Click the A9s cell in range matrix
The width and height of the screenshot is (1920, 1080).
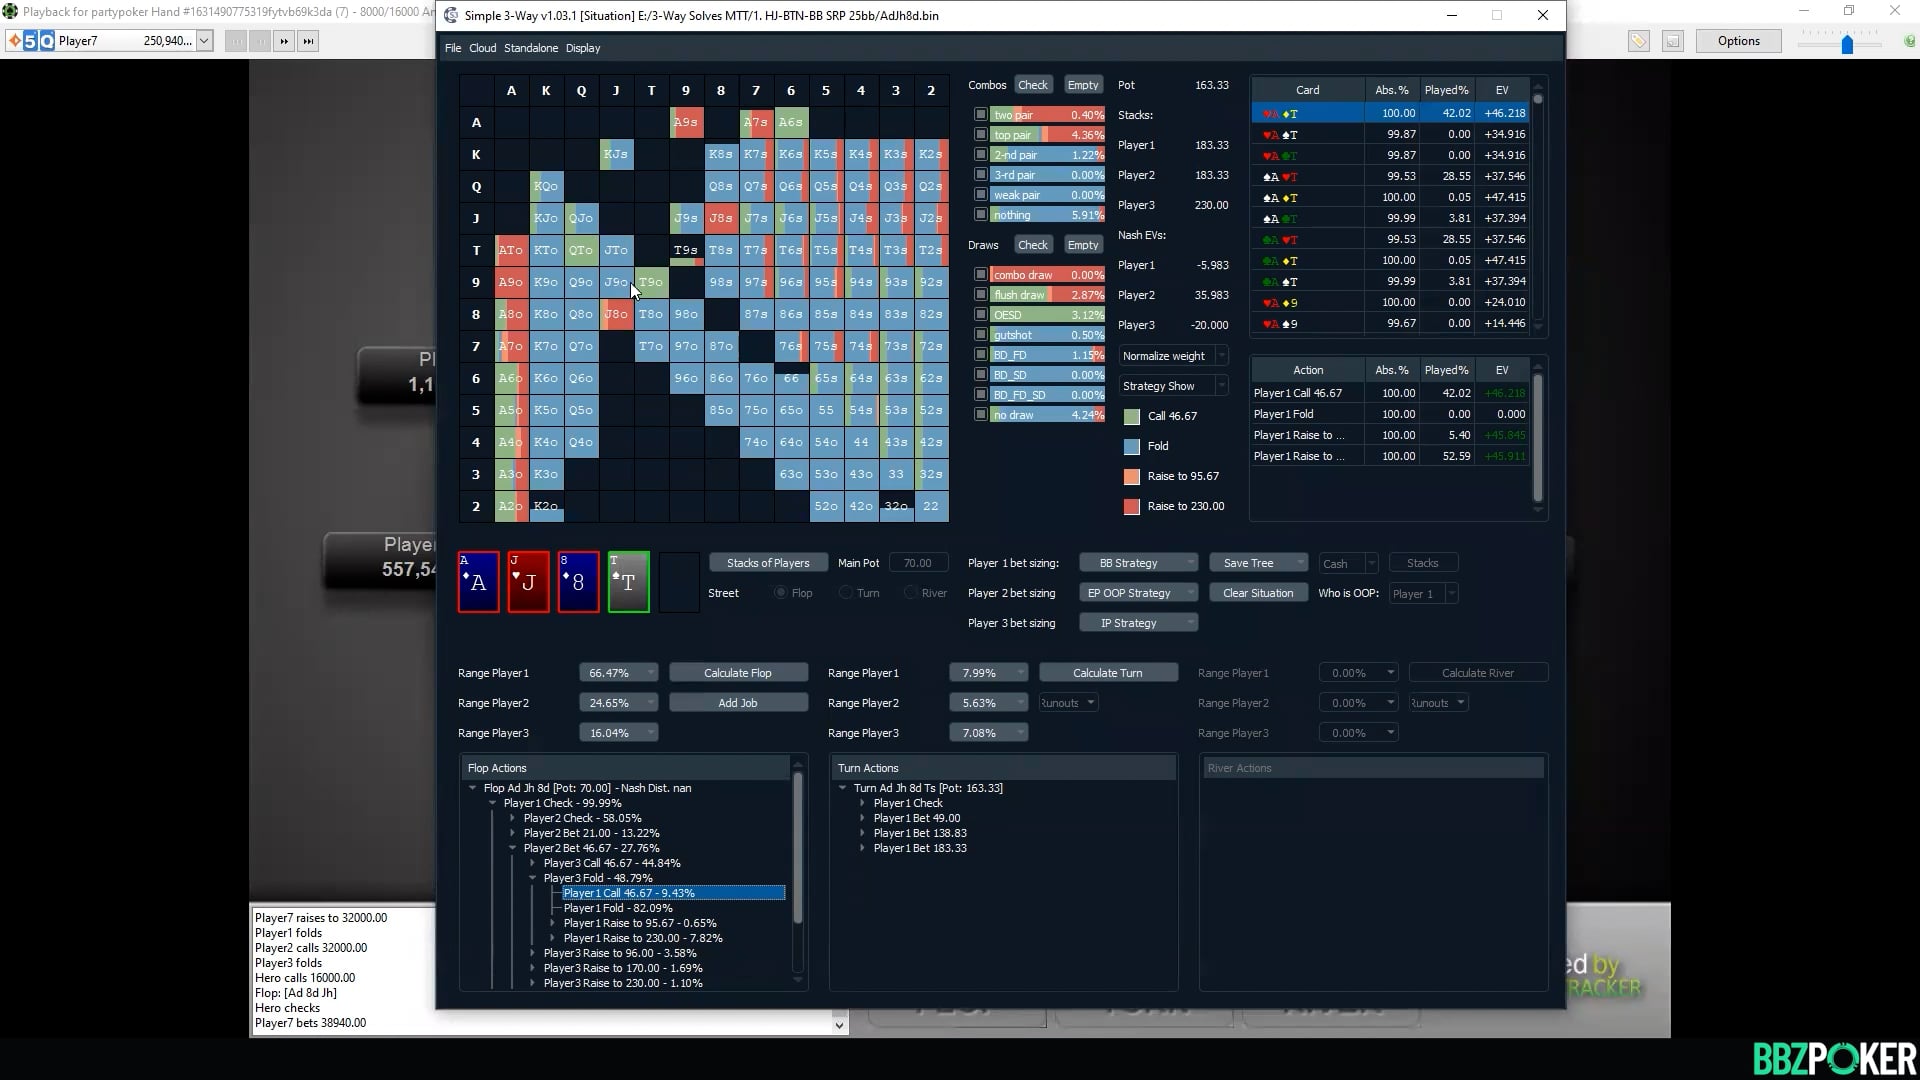pyautogui.click(x=685, y=122)
